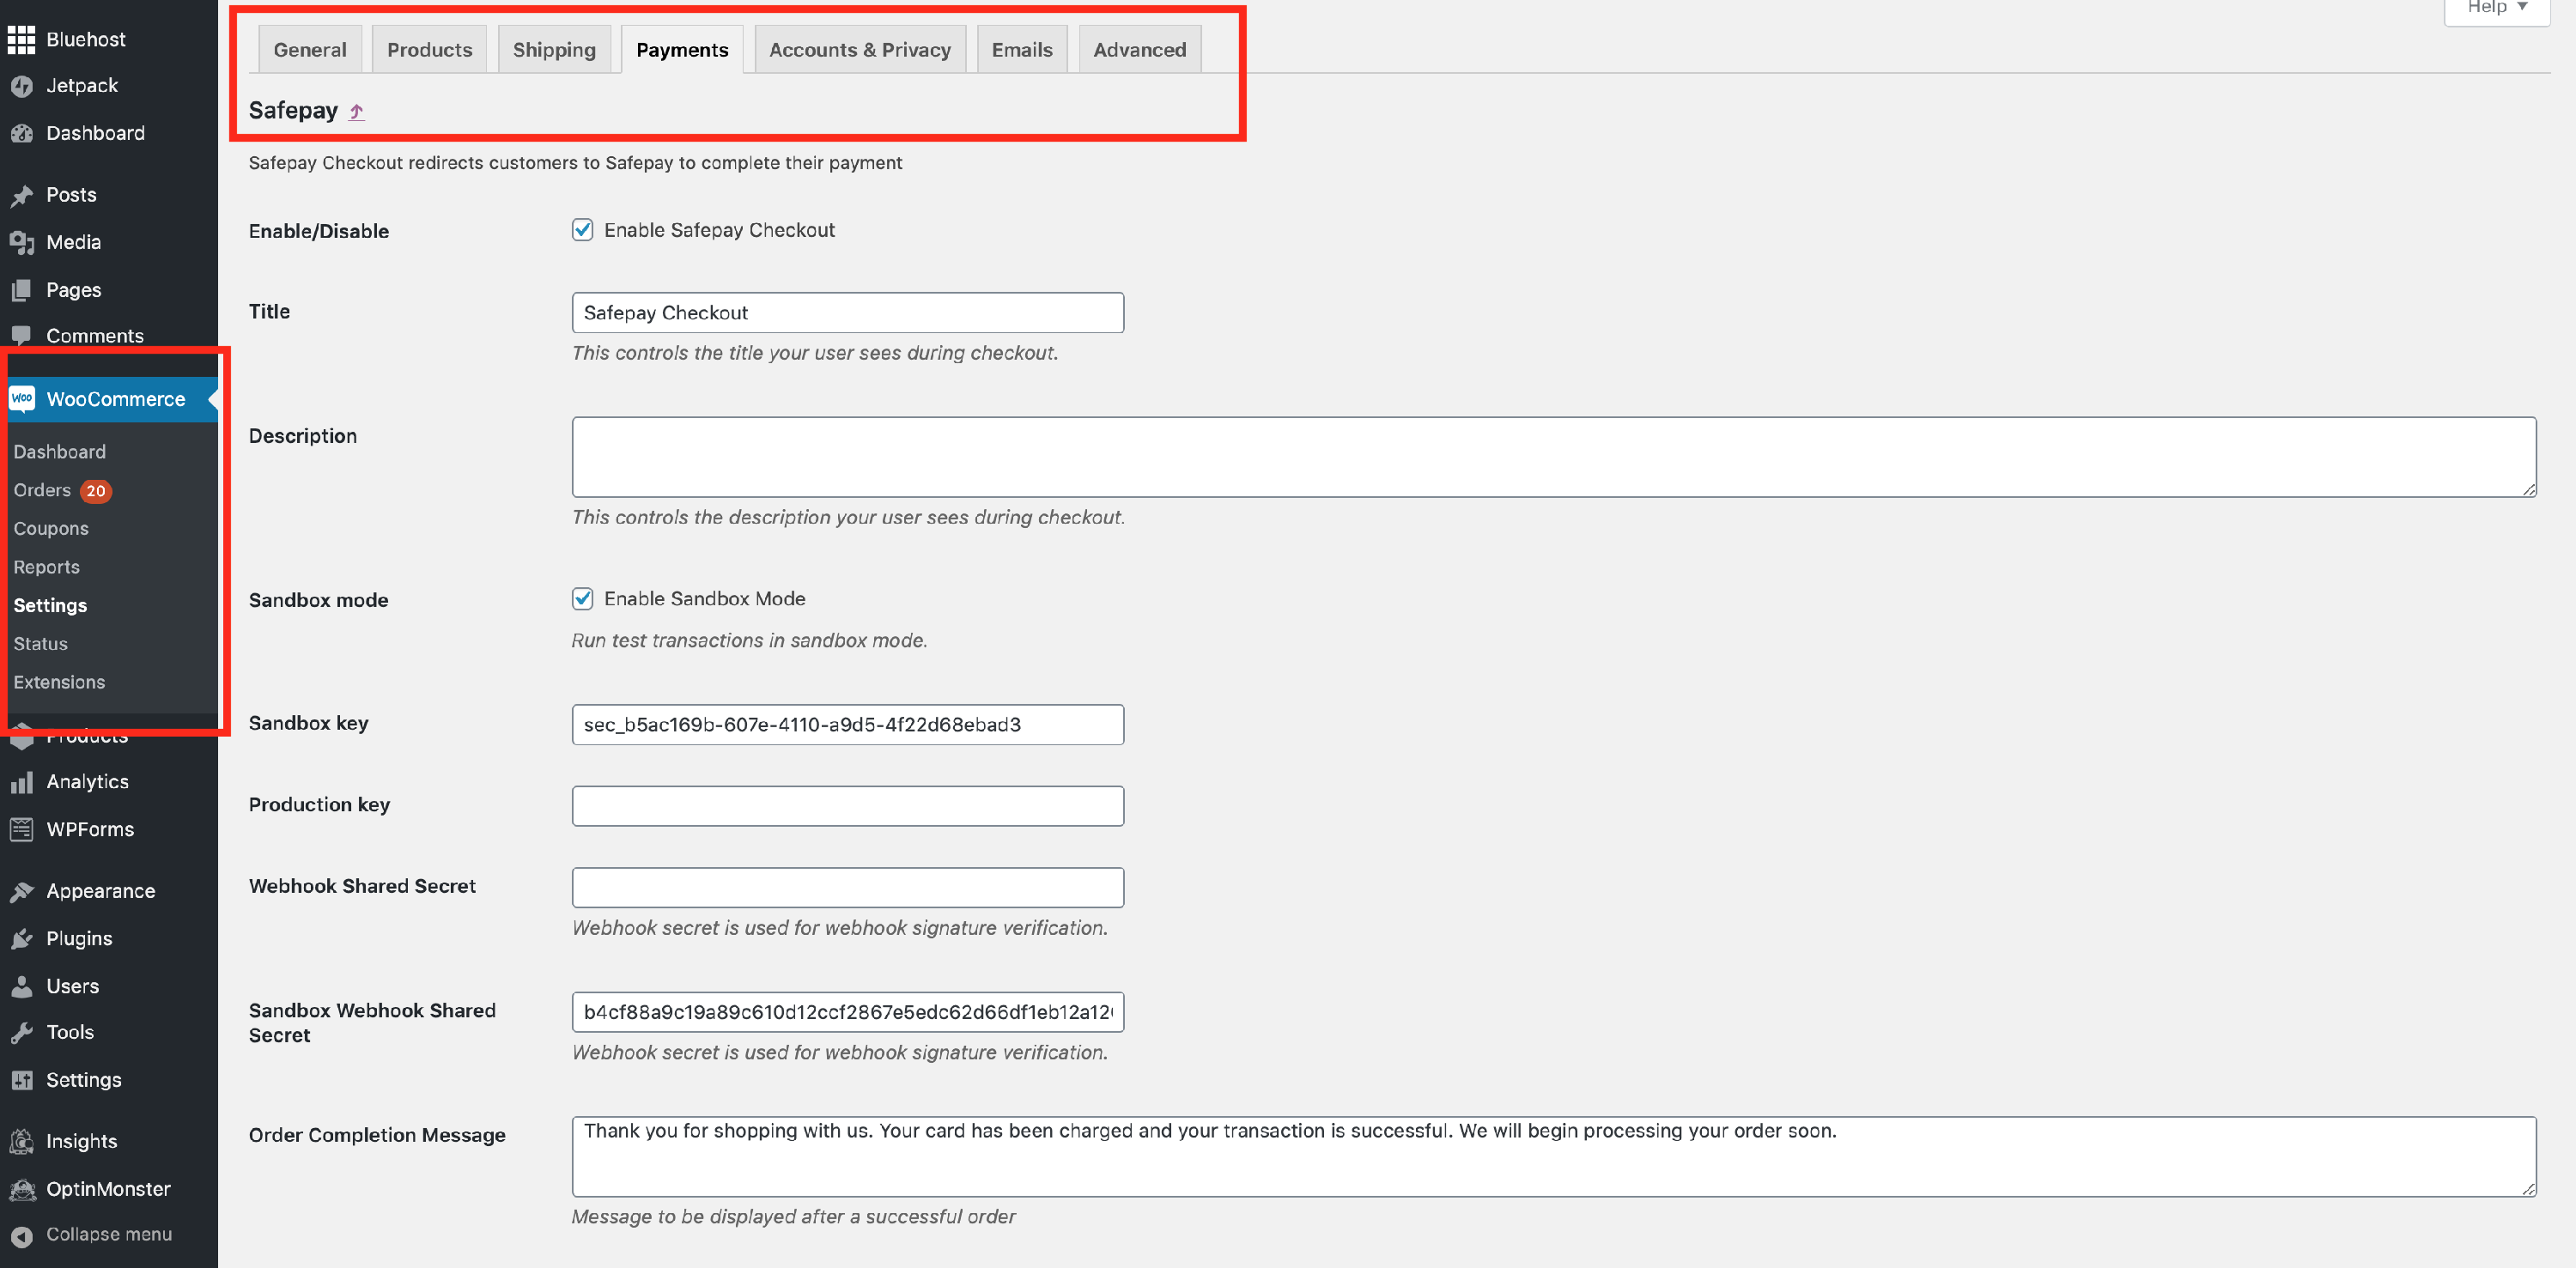The width and height of the screenshot is (2576, 1268).
Task: Click the Users person icon
Action: (x=21, y=987)
